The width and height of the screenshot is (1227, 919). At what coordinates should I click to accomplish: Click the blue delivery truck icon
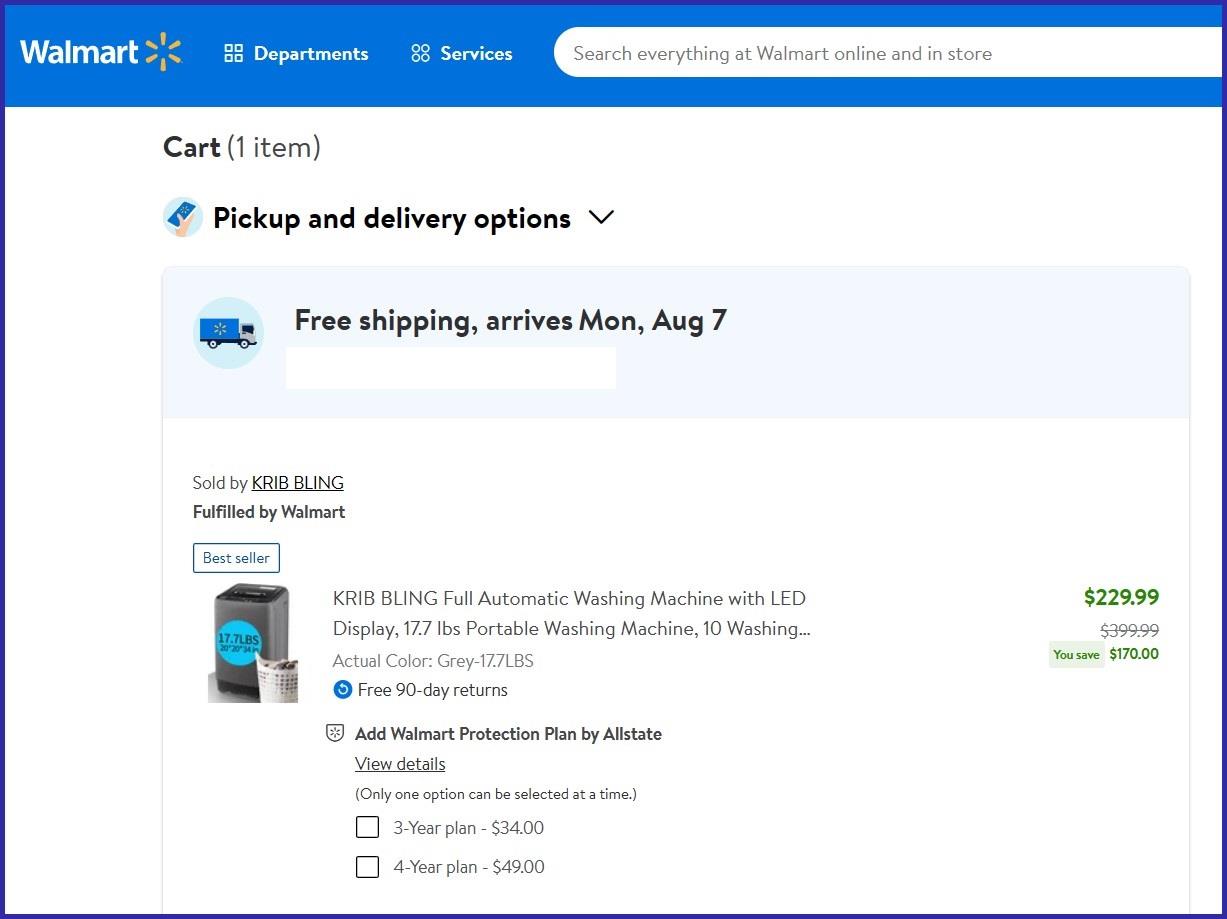click(228, 333)
